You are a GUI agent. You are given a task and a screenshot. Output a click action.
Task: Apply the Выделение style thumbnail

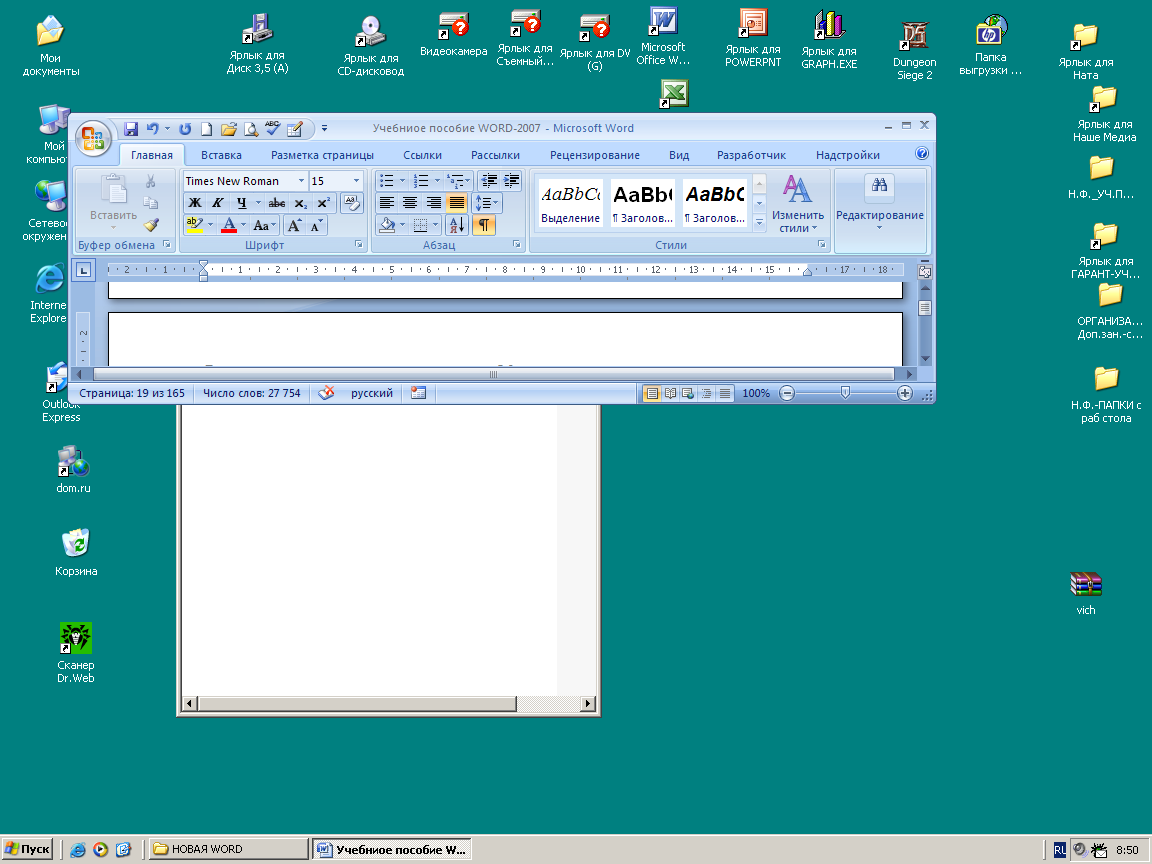570,203
